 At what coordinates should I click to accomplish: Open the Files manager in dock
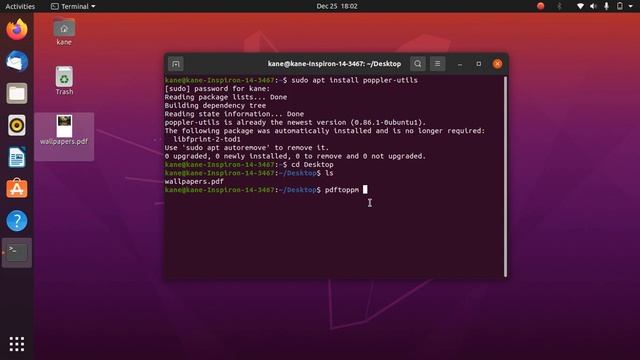click(x=17, y=93)
